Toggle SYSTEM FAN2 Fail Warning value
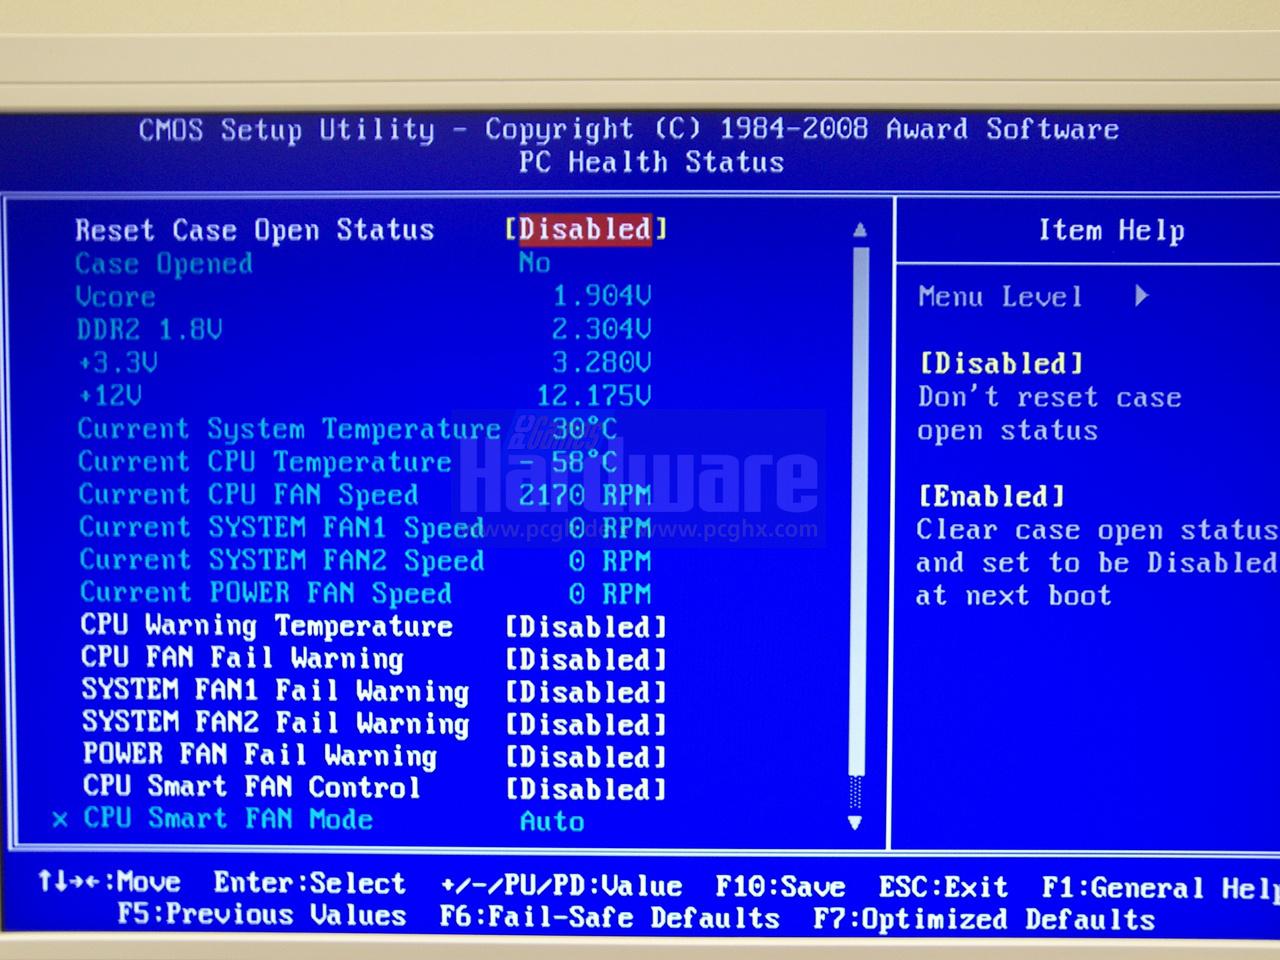This screenshot has width=1280, height=960. click(586, 724)
